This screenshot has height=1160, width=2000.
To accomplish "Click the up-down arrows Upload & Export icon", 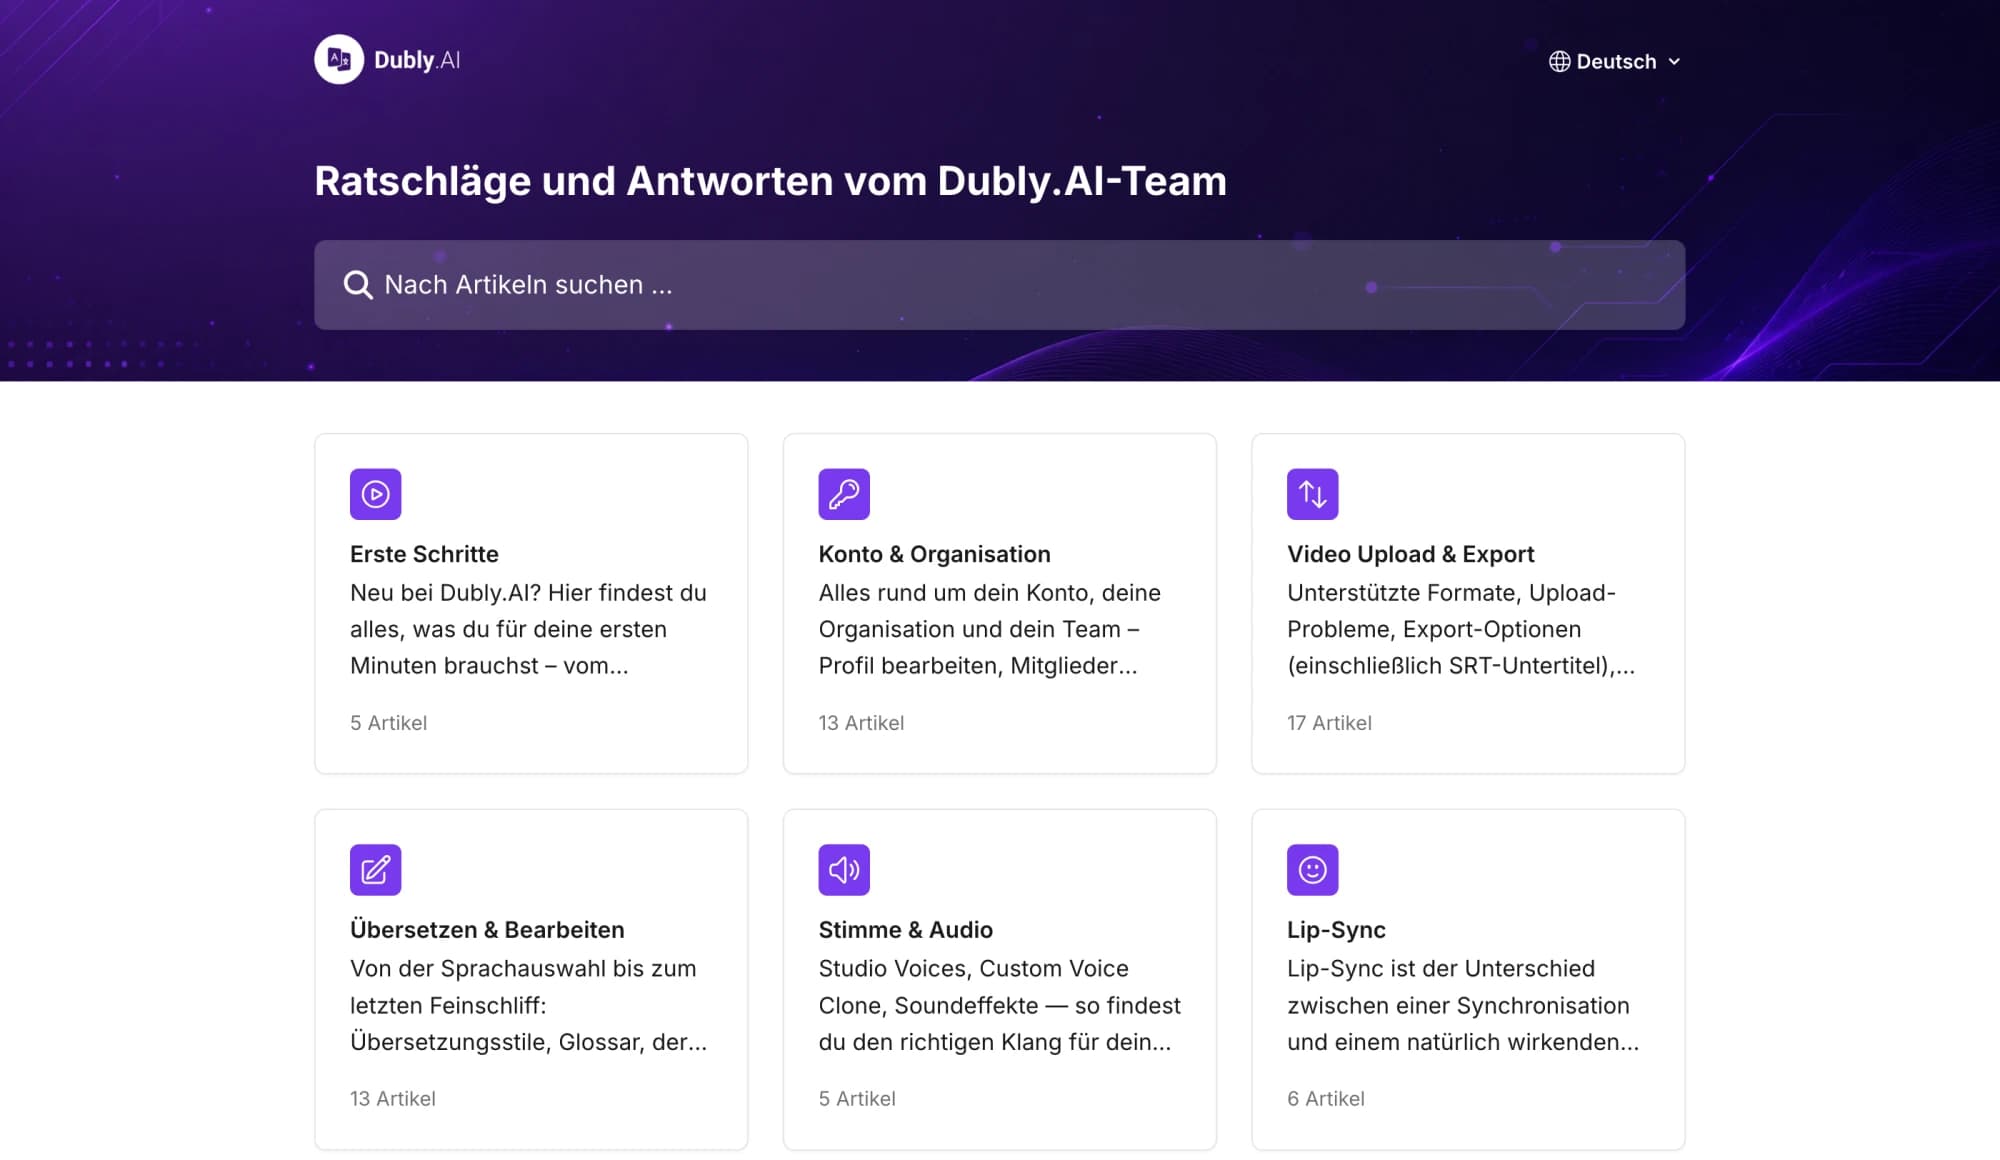I will [1313, 494].
